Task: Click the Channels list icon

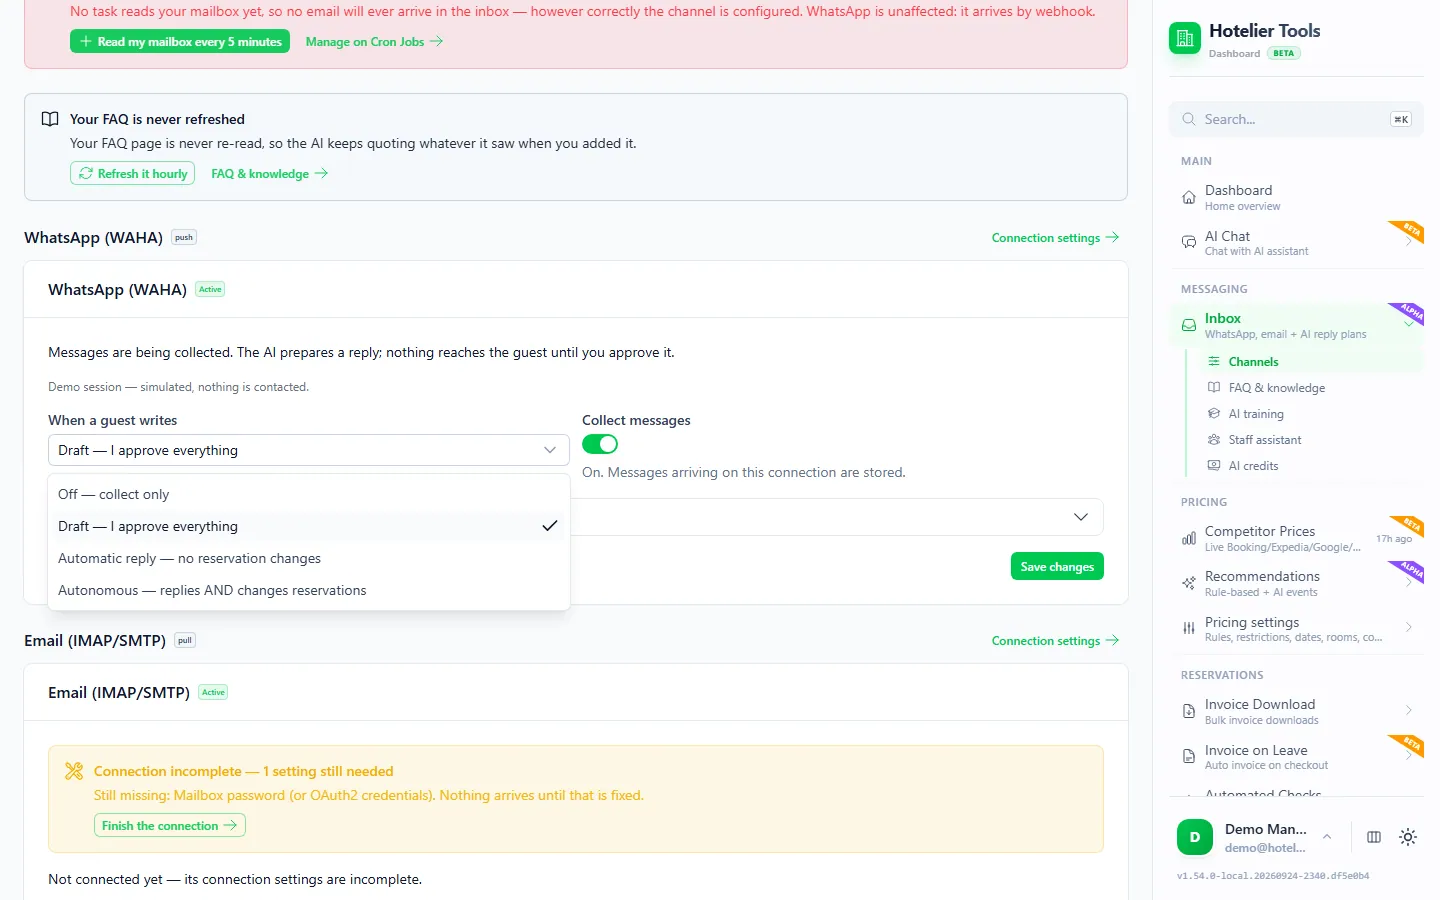Action: (1214, 362)
